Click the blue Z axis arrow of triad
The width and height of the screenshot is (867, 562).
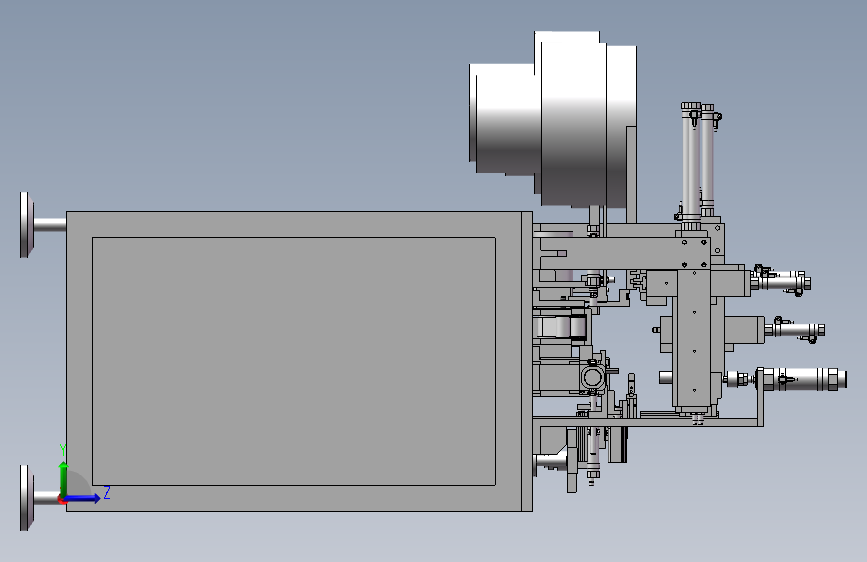tap(83, 498)
